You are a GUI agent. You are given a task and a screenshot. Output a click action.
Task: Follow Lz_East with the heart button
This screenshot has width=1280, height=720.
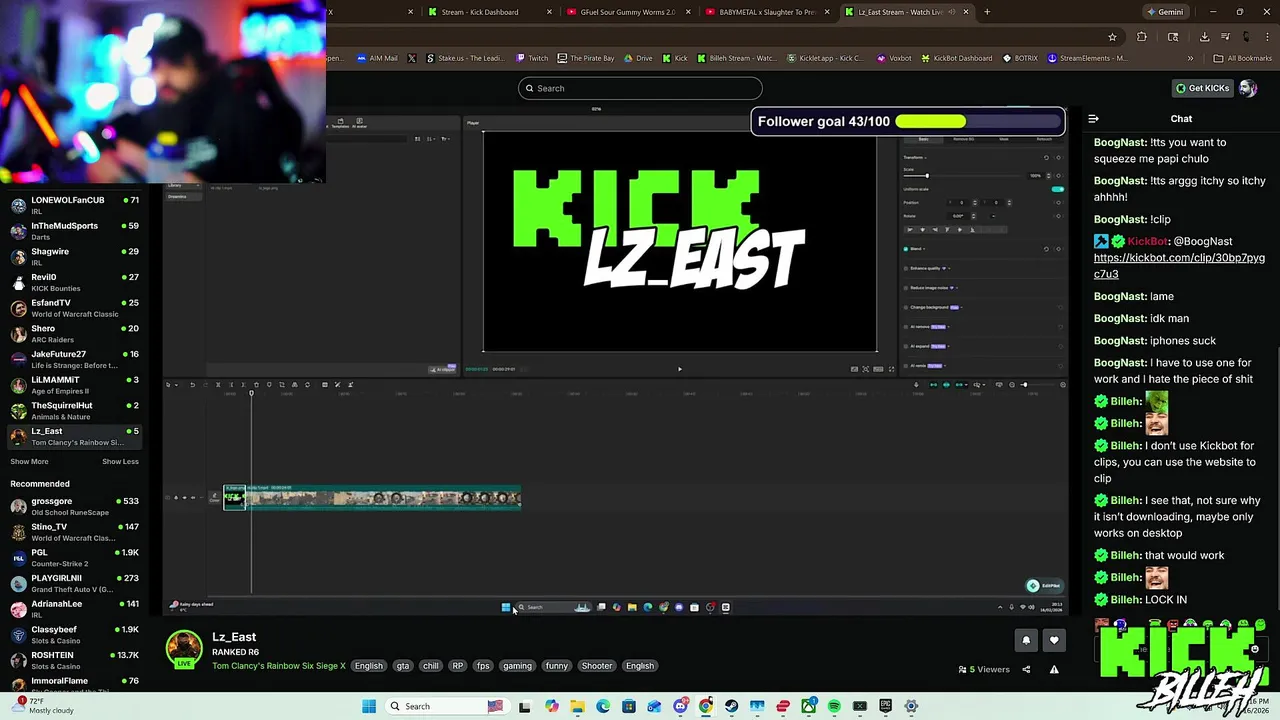click(x=1054, y=640)
